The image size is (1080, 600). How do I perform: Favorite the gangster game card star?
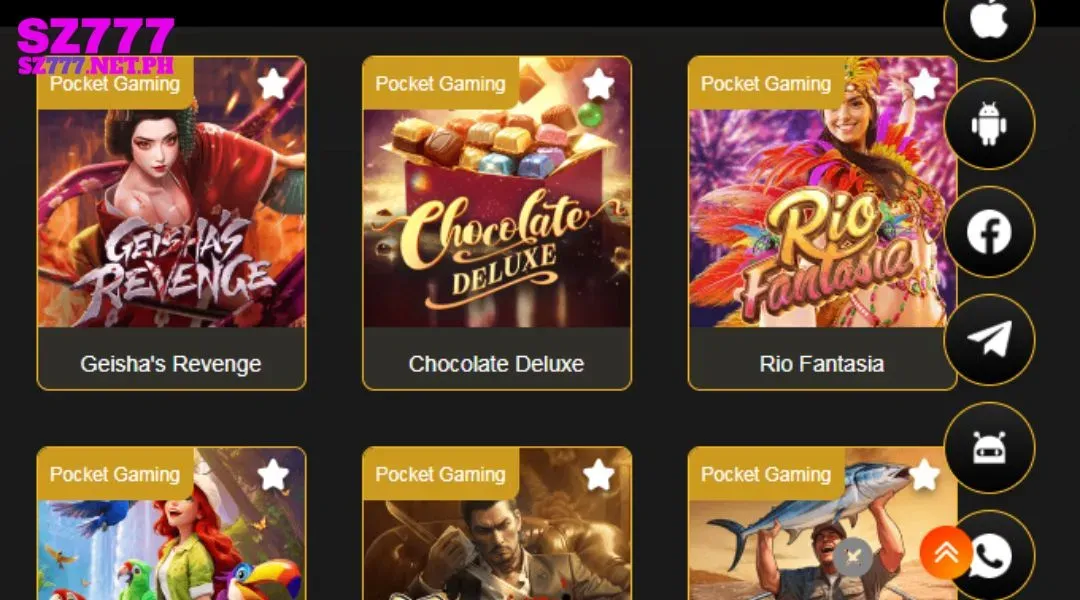coord(598,475)
